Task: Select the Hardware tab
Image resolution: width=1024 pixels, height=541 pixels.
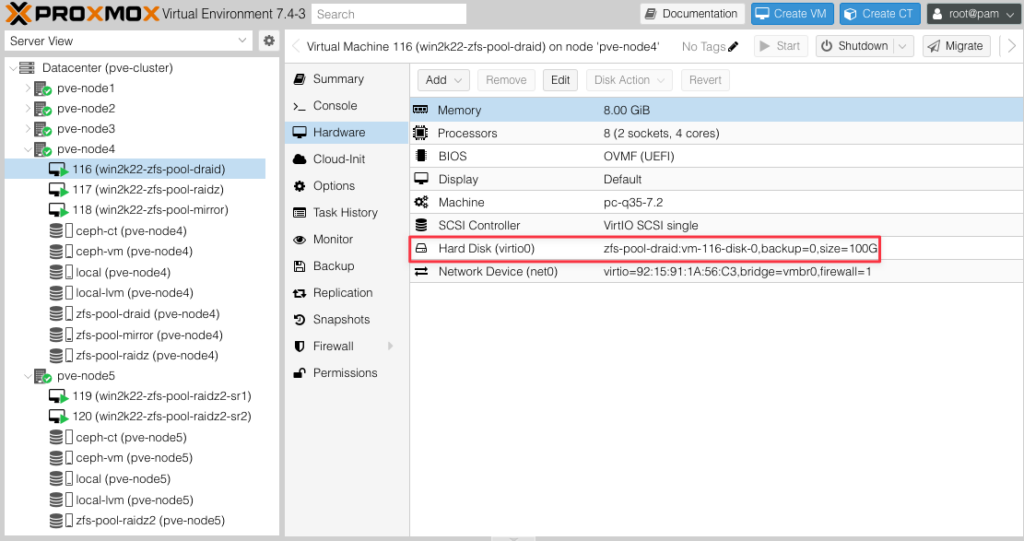Action: [x=347, y=133]
